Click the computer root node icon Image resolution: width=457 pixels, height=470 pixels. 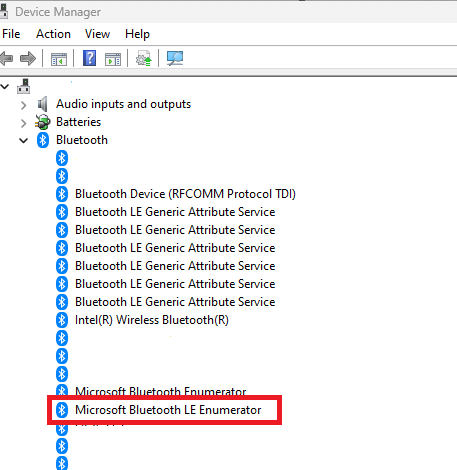click(x=24, y=87)
